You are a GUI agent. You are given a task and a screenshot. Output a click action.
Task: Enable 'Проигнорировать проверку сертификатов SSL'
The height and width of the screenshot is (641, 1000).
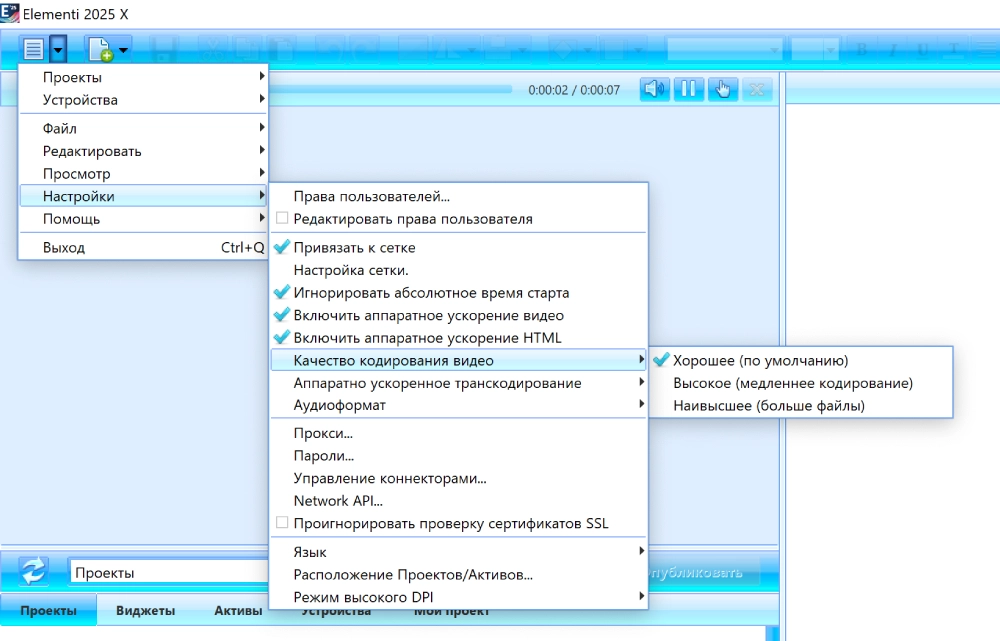coord(283,524)
